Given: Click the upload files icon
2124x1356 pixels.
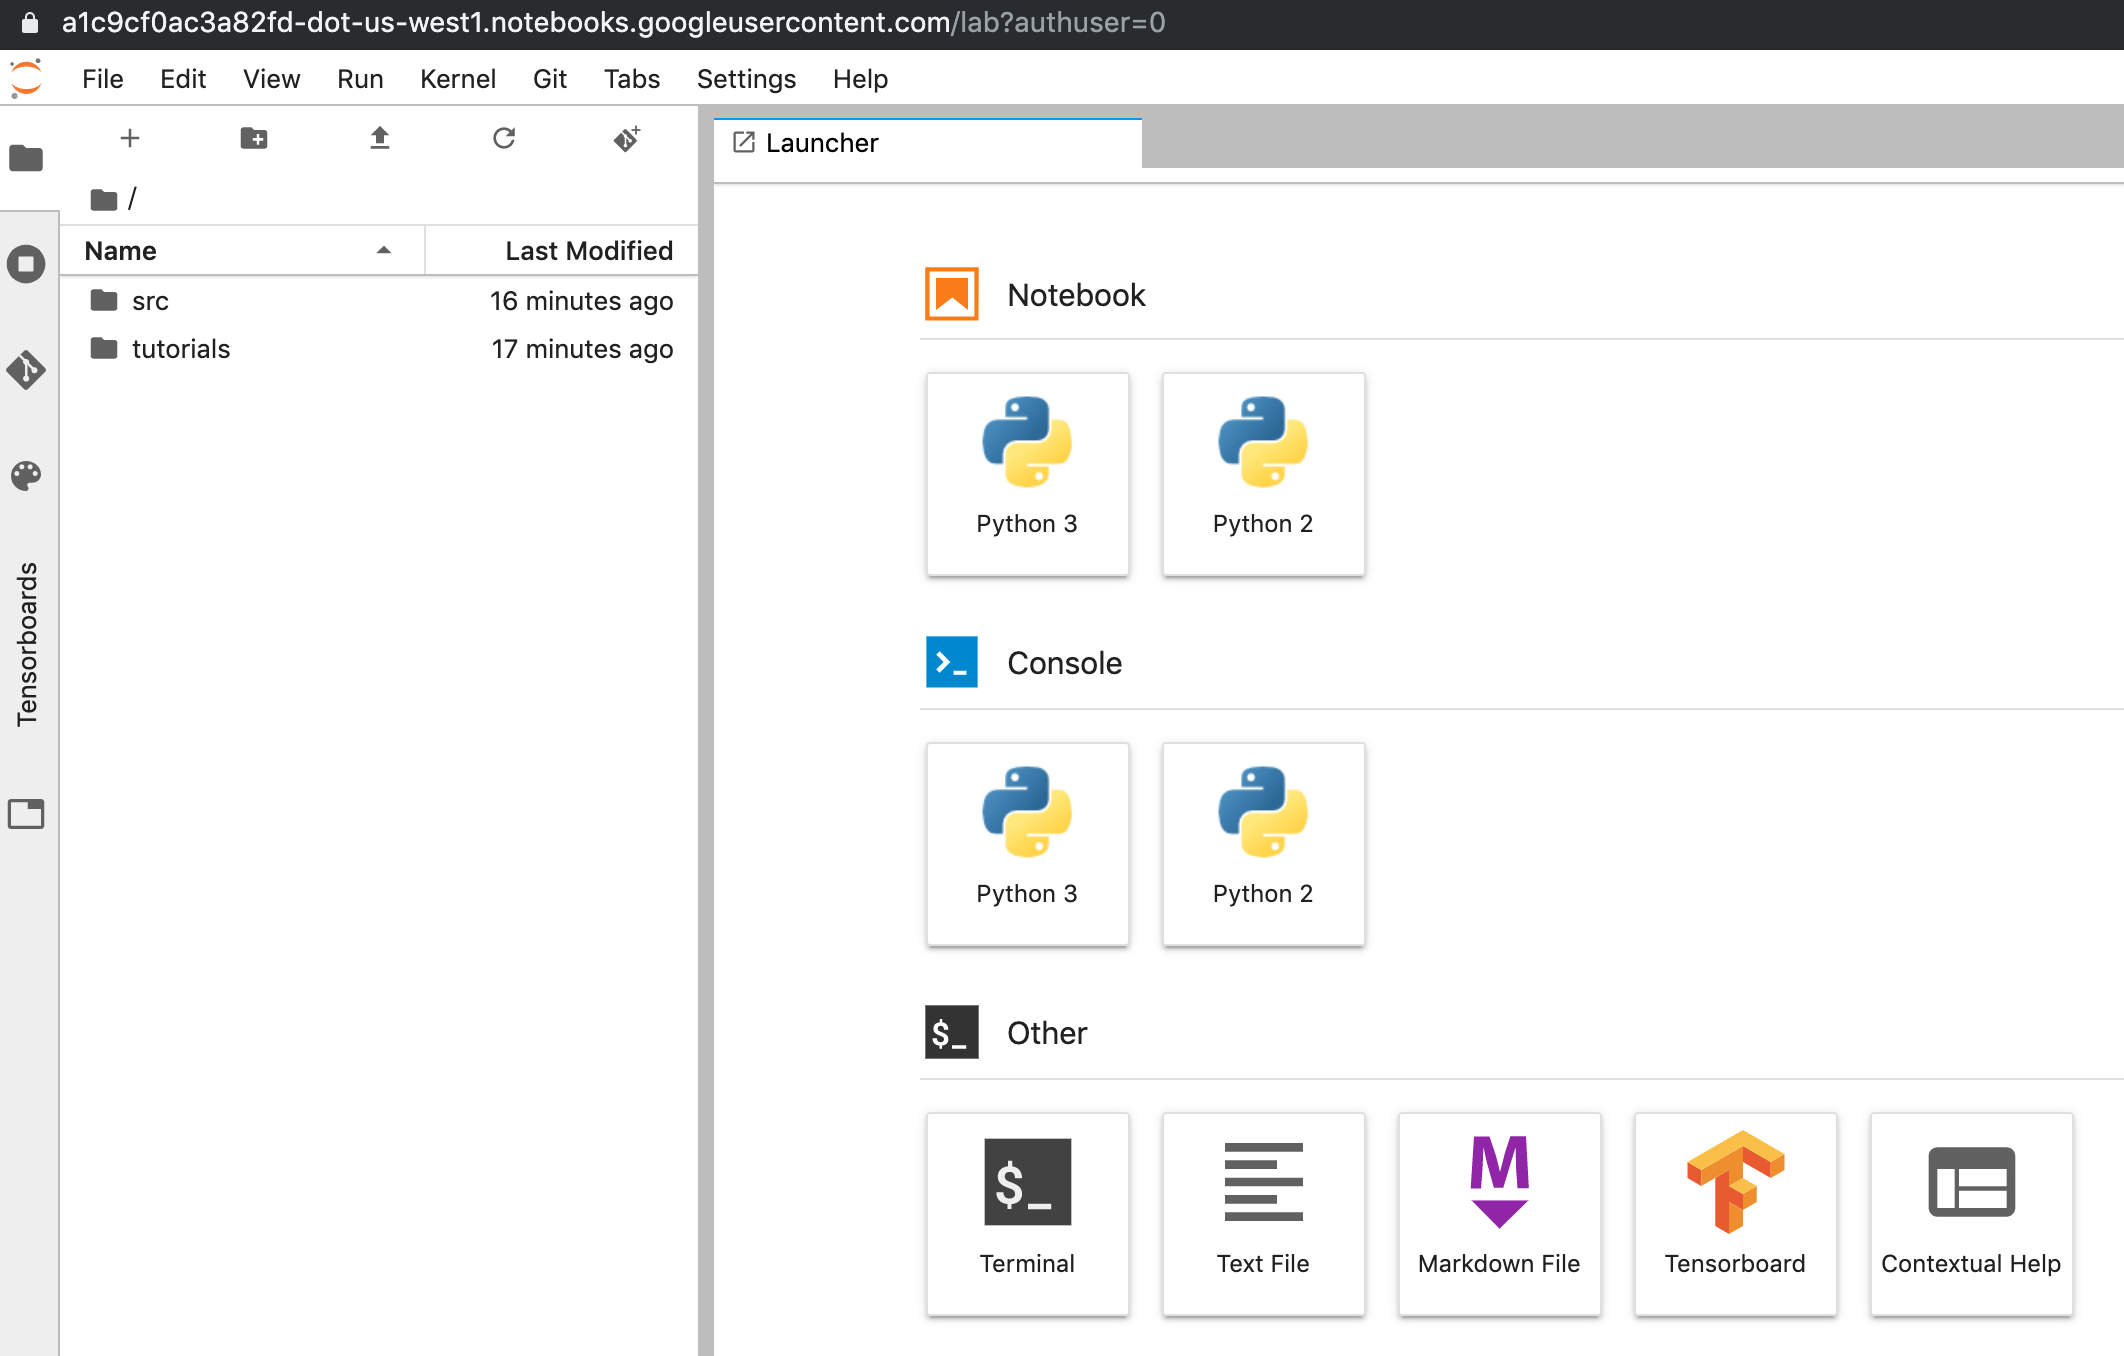Looking at the screenshot, I should (379, 138).
